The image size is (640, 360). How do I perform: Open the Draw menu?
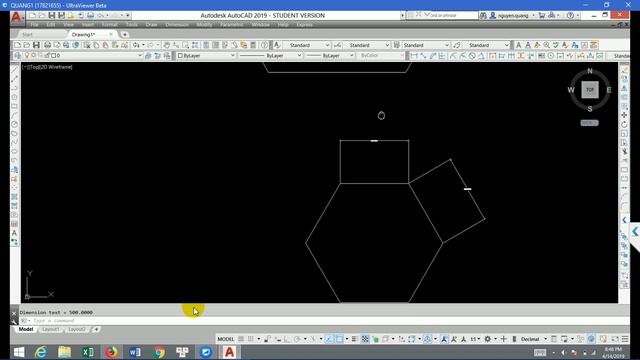151,25
